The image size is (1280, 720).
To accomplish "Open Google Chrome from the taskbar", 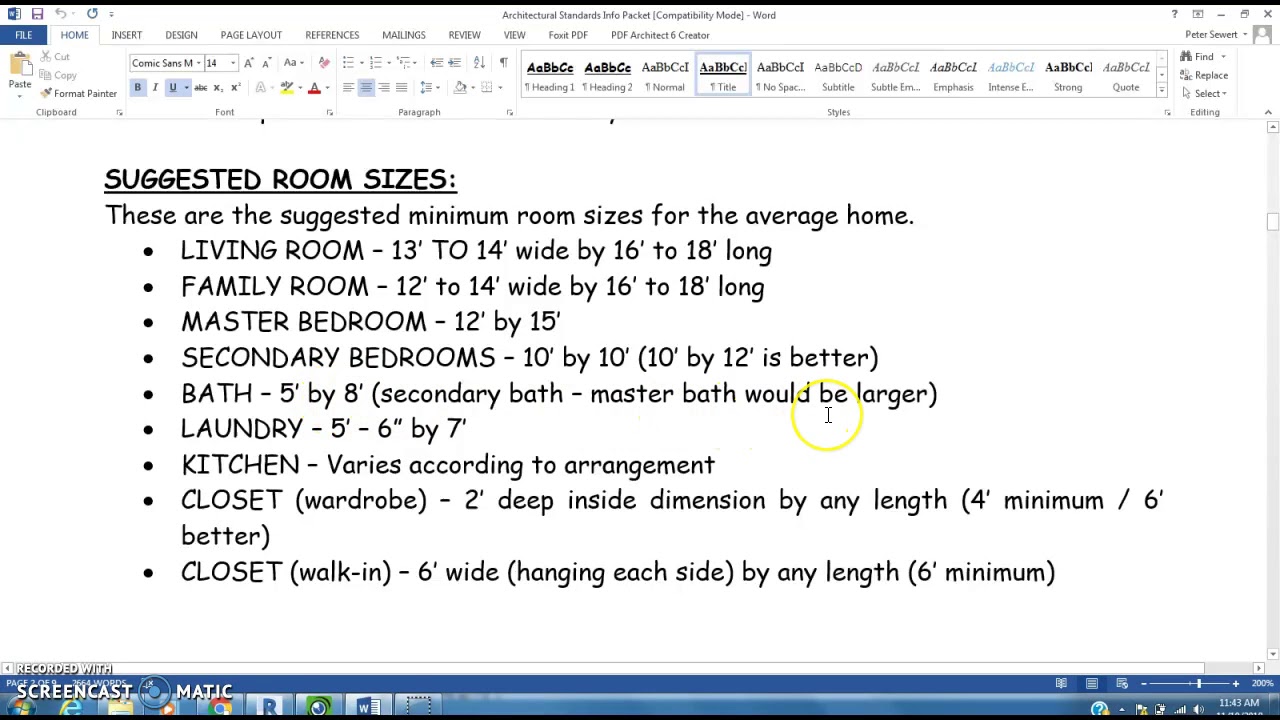I will pyautogui.click(x=220, y=709).
